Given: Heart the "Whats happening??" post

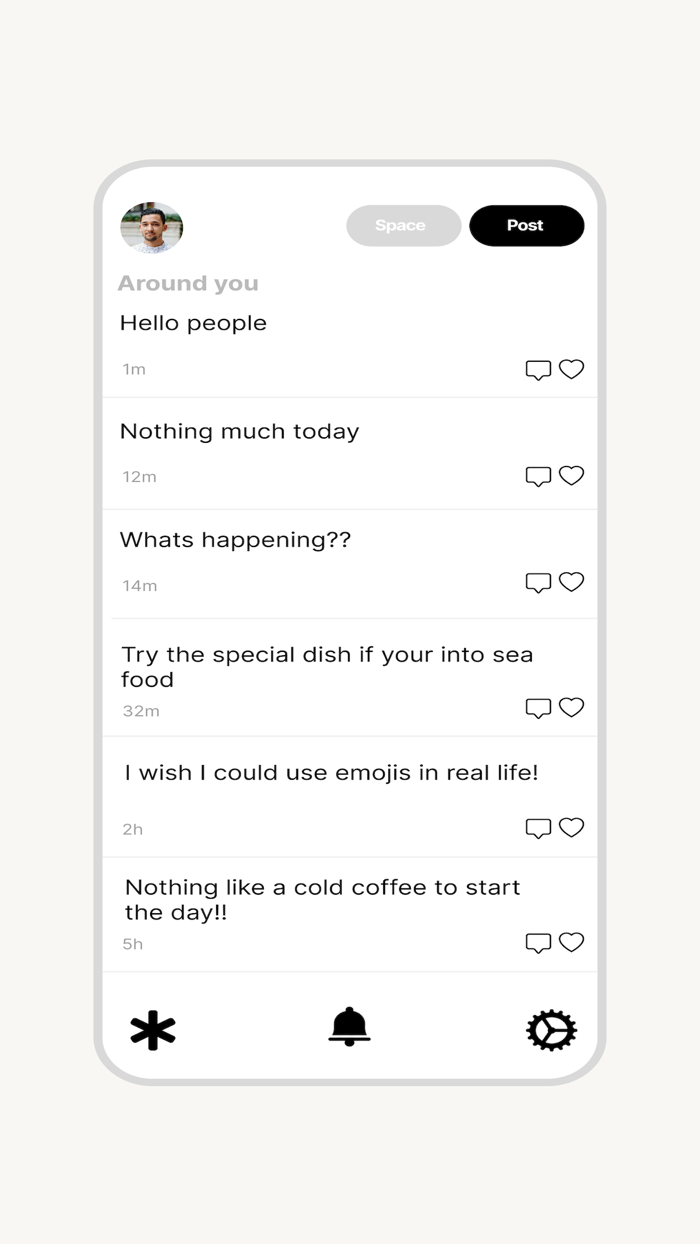Looking at the screenshot, I should coord(571,582).
